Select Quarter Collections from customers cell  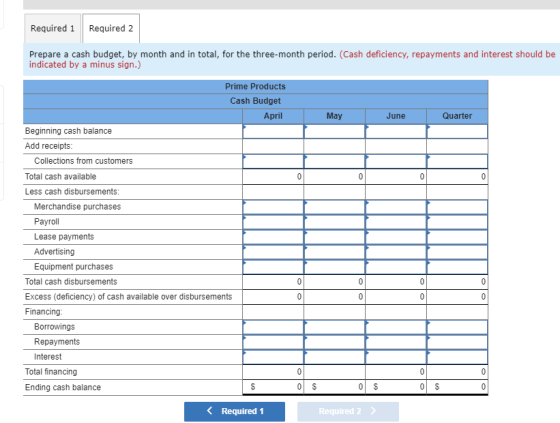(458, 161)
